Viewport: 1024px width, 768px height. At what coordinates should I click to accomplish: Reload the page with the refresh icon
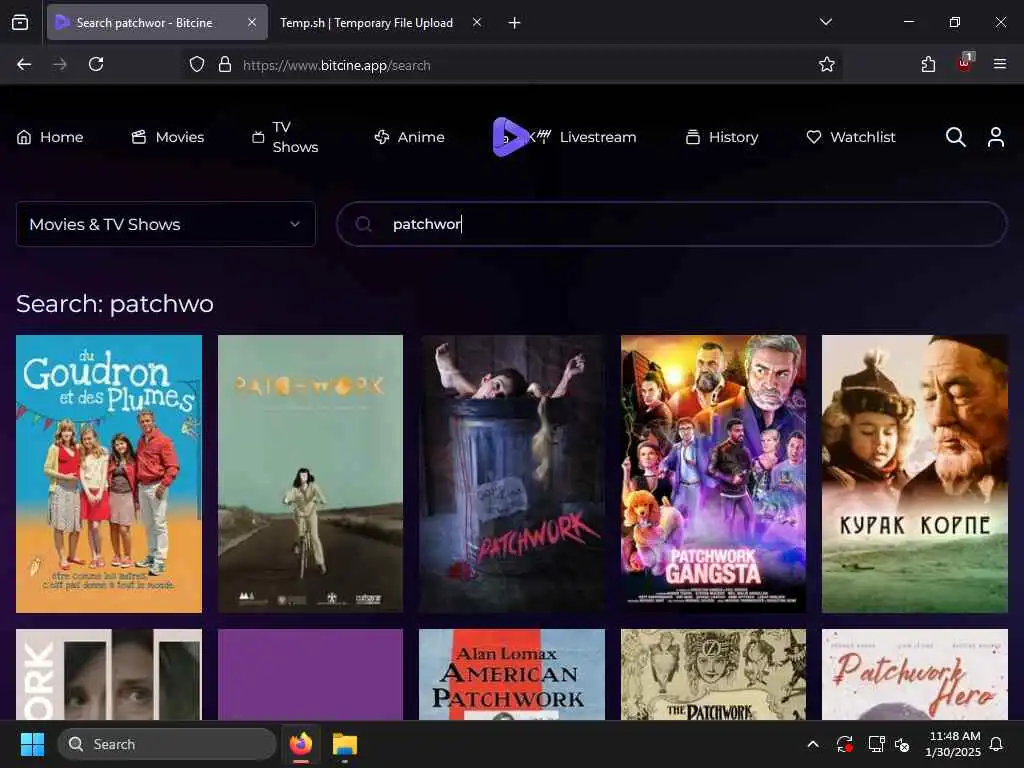tap(96, 64)
